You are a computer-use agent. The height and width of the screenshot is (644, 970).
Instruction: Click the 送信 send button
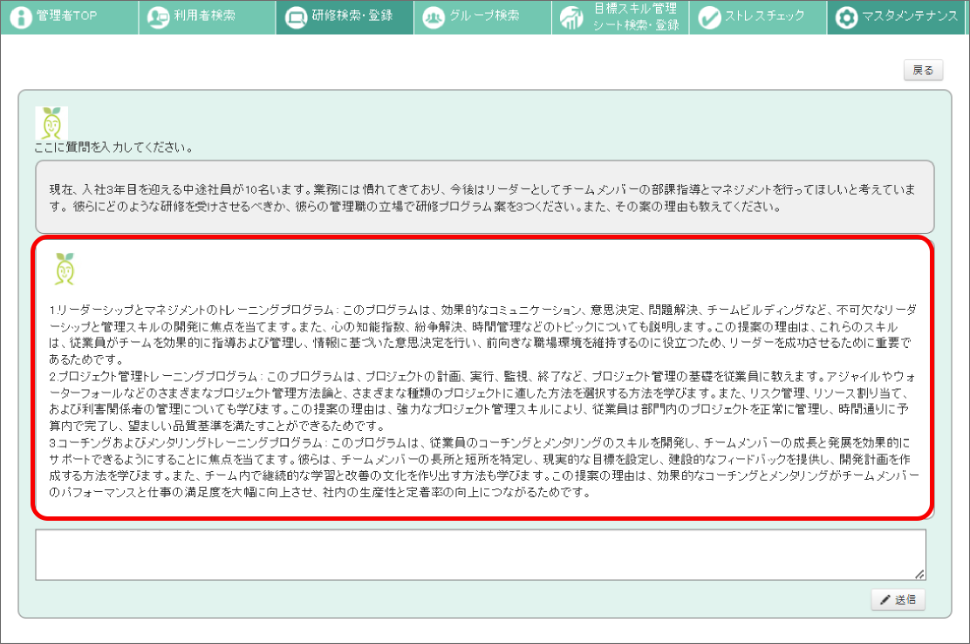(x=898, y=599)
